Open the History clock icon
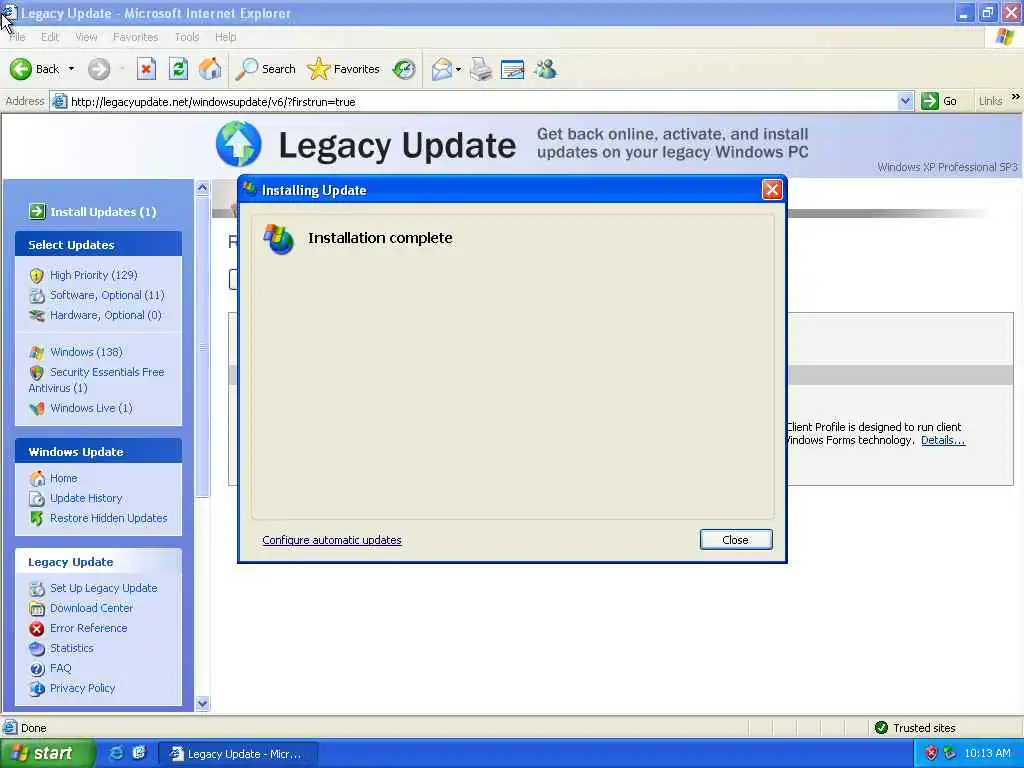The width and height of the screenshot is (1024, 768). pyautogui.click(x=404, y=69)
